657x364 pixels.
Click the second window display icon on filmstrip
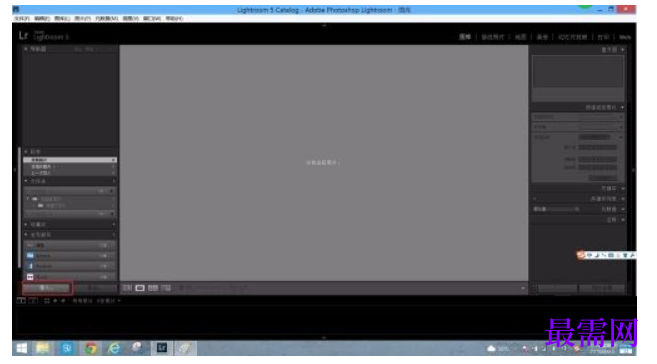(33, 301)
